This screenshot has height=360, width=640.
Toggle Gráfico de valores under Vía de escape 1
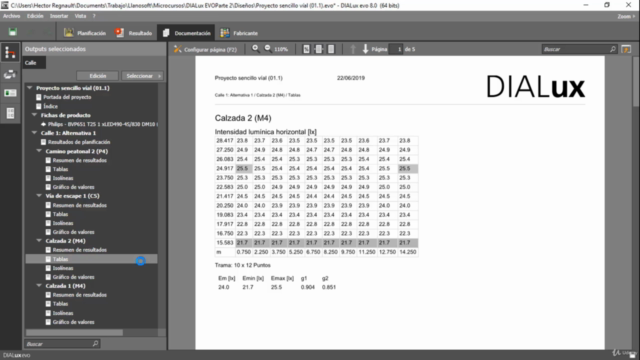click(x=48, y=232)
